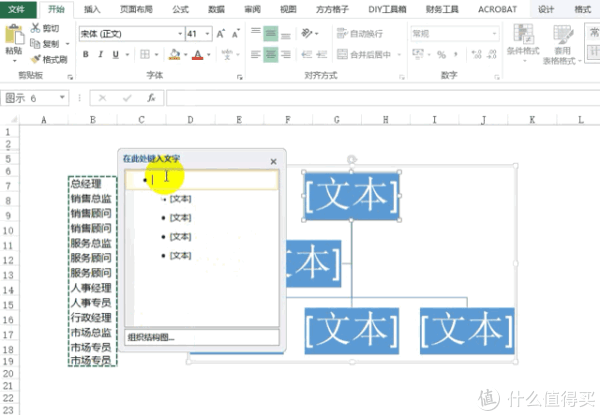Apply the fill color bucket
Image resolution: width=600 pixels, height=416 pixels.
(174, 55)
